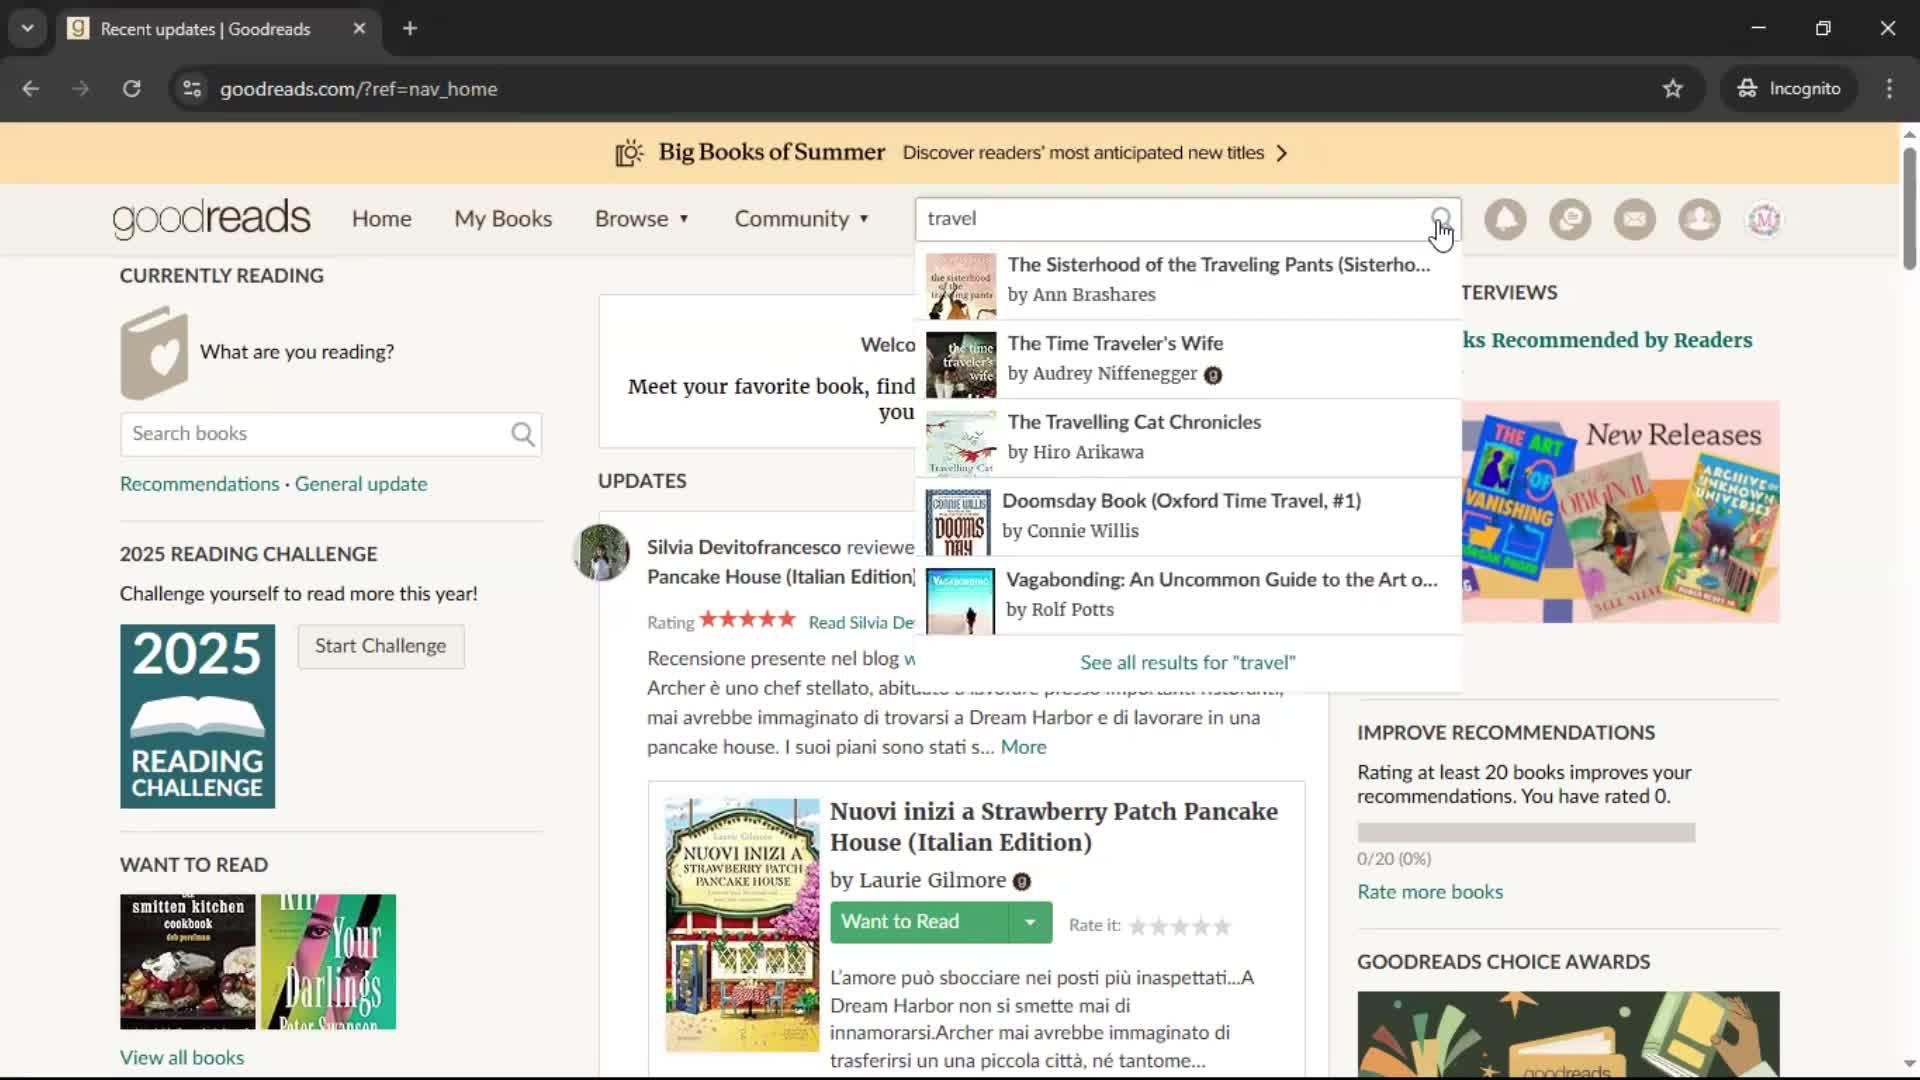Open the profile avatar menu
1920x1080 pixels.
click(1764, 219)
